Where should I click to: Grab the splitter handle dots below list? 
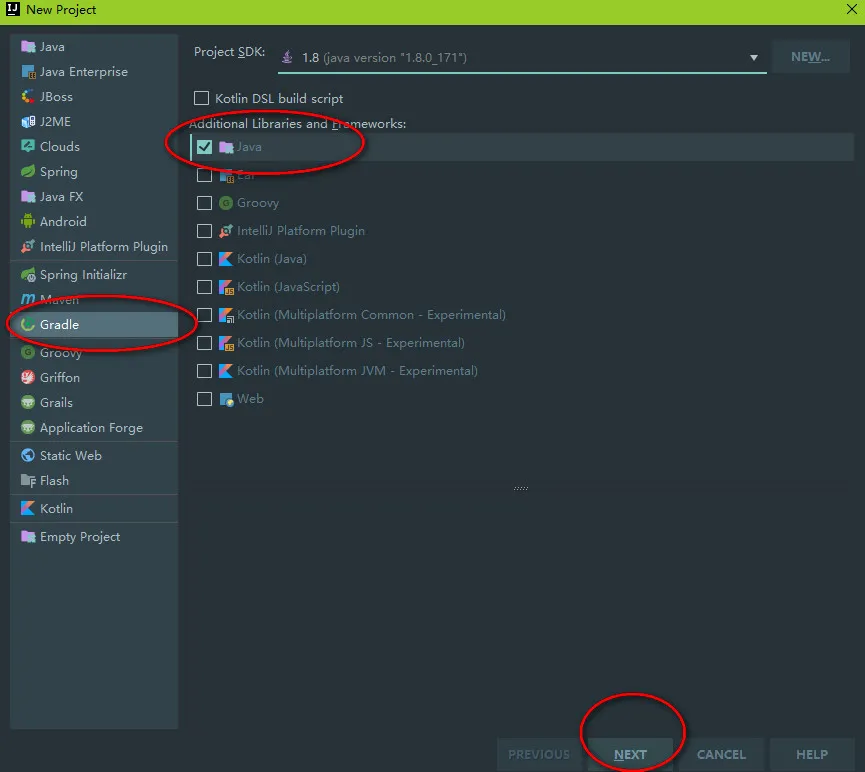pos(521,488)
